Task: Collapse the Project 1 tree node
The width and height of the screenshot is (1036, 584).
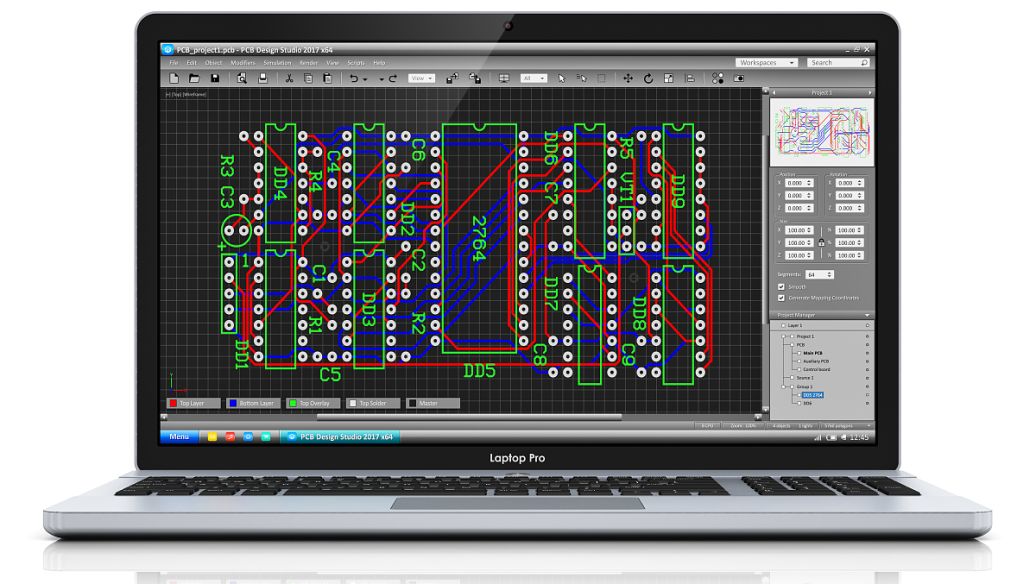Action: [784, 336]
